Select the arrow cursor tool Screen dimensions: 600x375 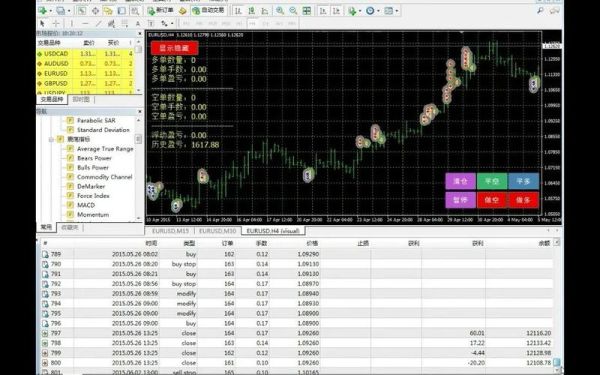coord(42,24)
